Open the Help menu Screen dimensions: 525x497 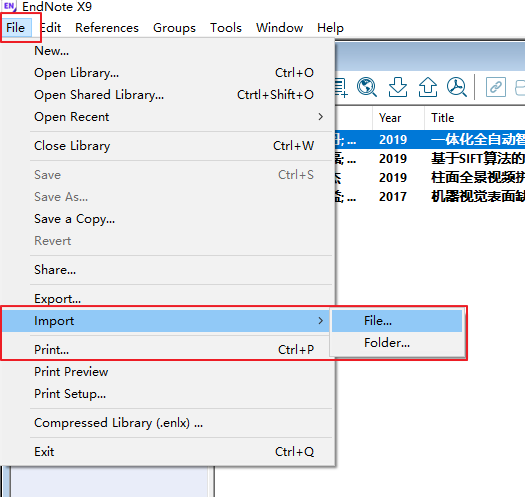(x=330, y=27)
